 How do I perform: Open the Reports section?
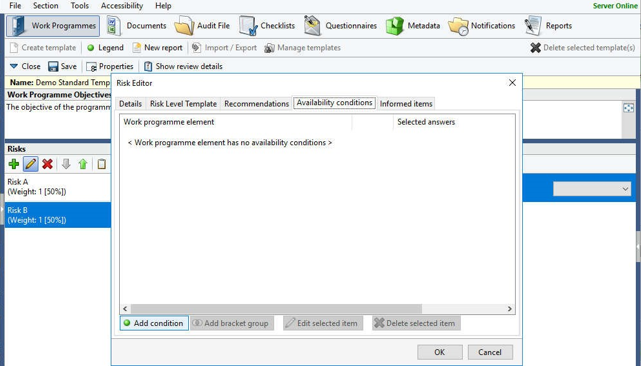pos(549,26)
